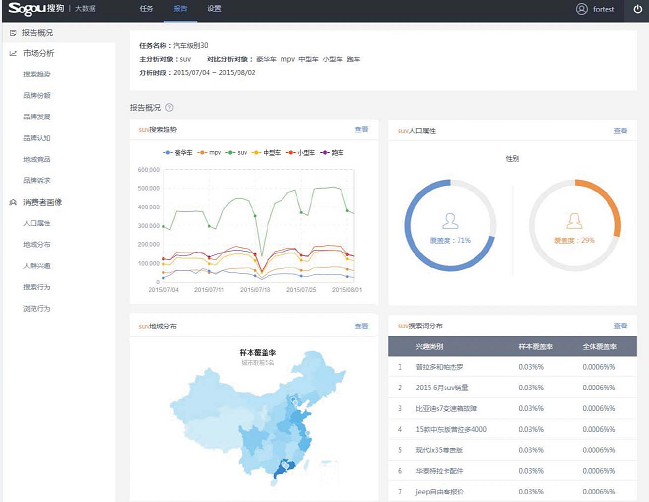Click the 2015/08/01 x-axis label

(x=347, y=290)
